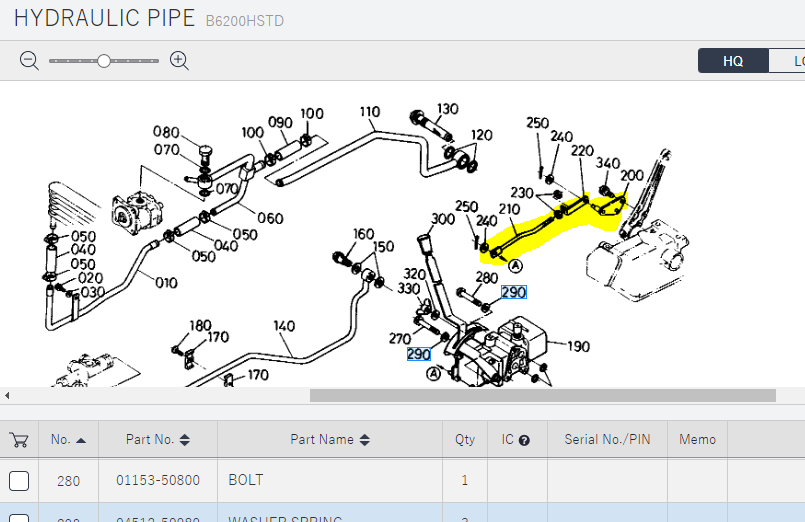Viewport: 805px width, 522px height.
Task: Click callout 030 on the diagram
Action: 93,292
